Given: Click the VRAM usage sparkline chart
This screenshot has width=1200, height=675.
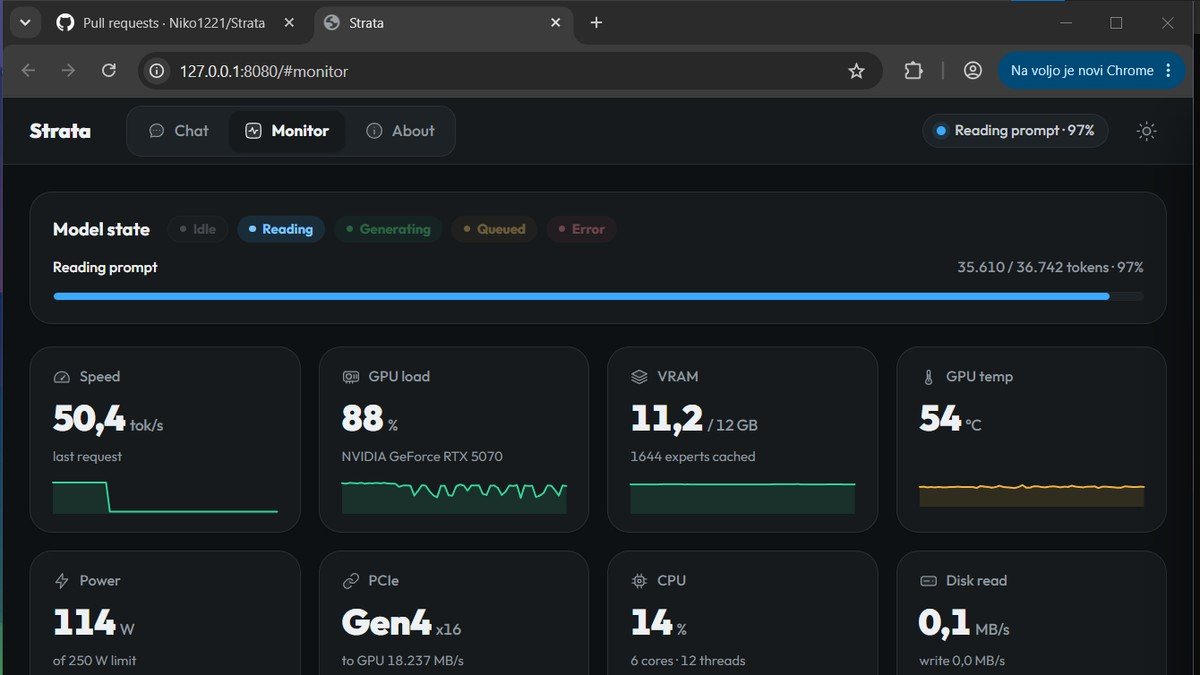Looking at the screenshot, I should click(x=743, y=497).
